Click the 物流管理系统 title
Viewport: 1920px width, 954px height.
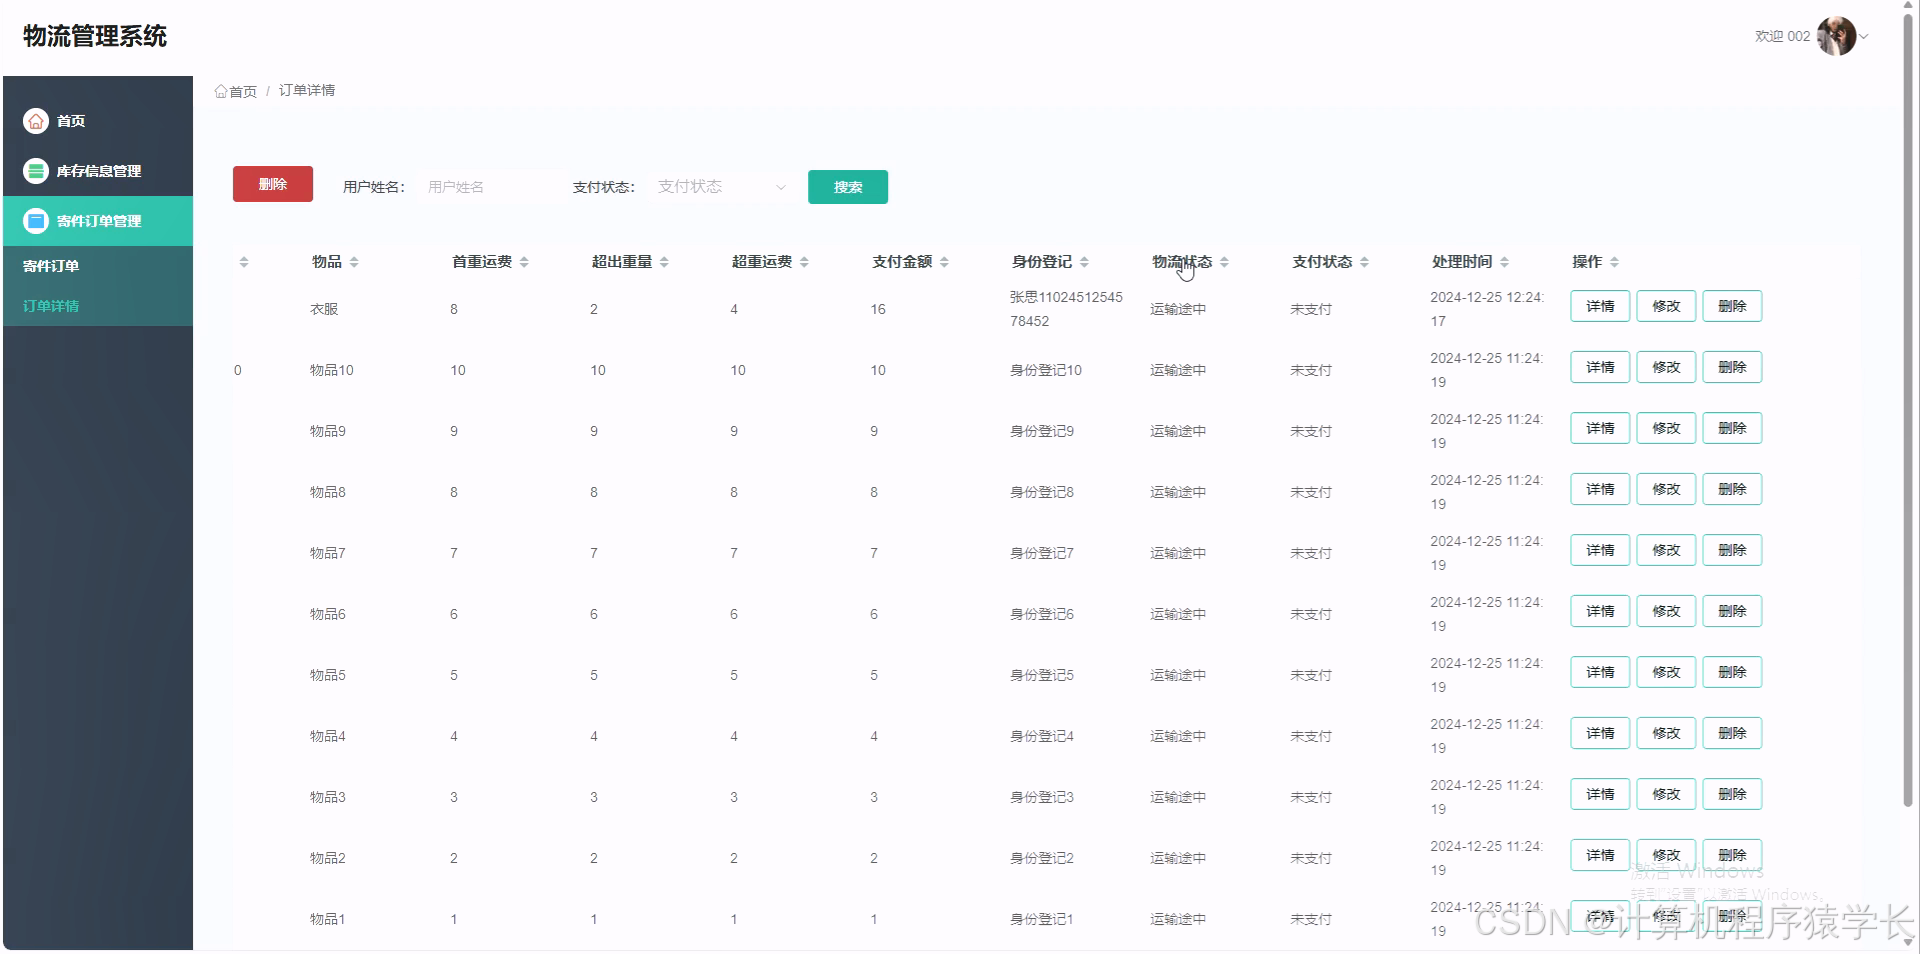pyautogui.click(x=95, y=36)
